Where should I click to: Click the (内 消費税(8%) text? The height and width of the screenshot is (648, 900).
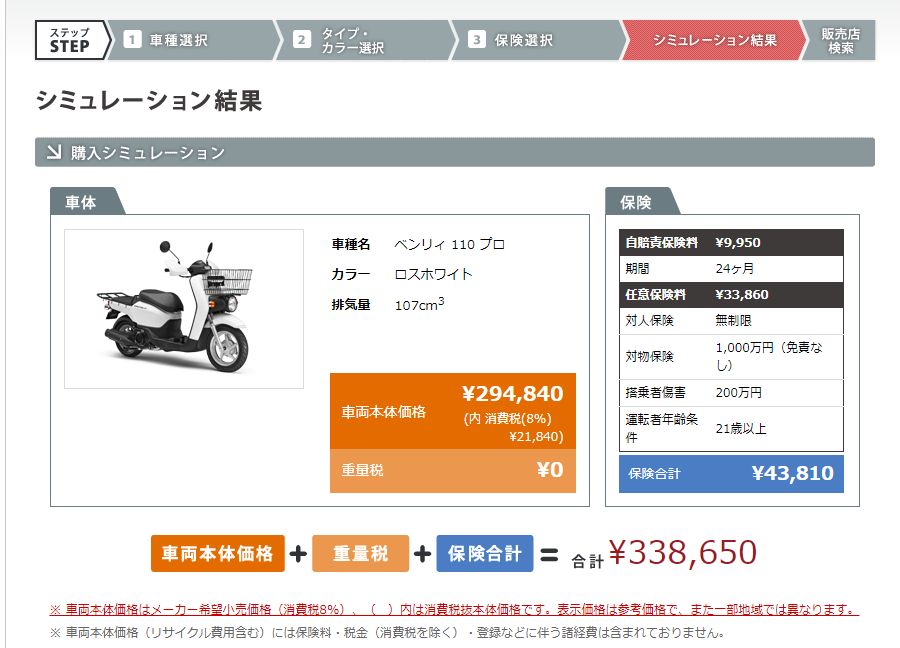coord(507,418)
